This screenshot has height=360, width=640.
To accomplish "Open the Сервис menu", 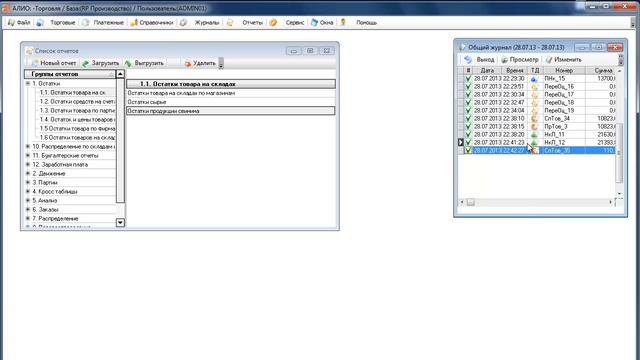I will (x=295, y=22).
